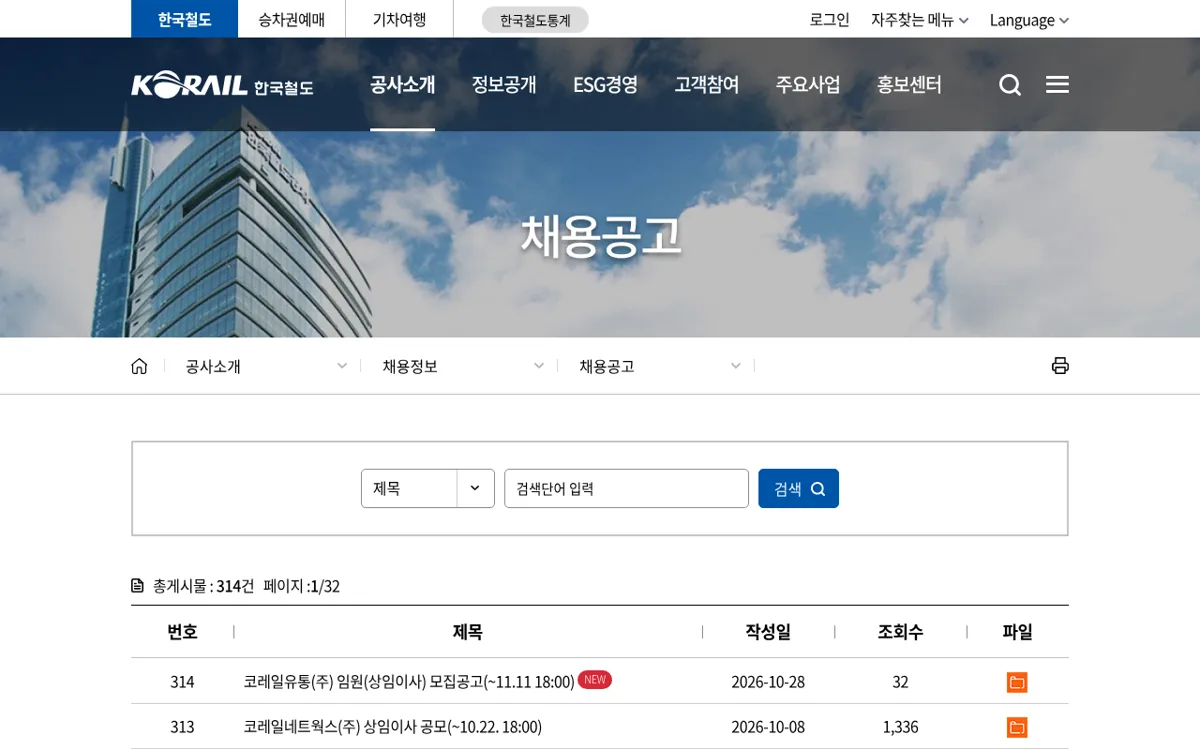Viewport: 1200px width, 750px height.
Task: Open attachment folder icon for post 313
Action: tap(1017, 727)
